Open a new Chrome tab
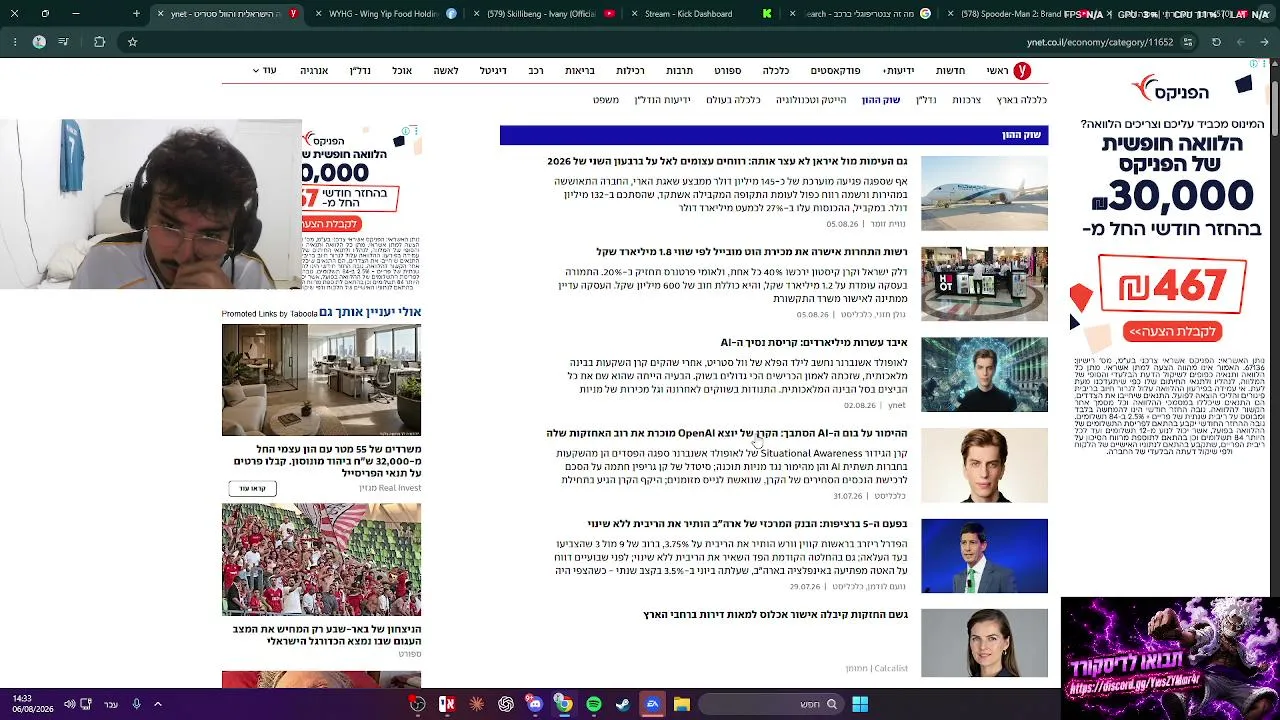 137,14
